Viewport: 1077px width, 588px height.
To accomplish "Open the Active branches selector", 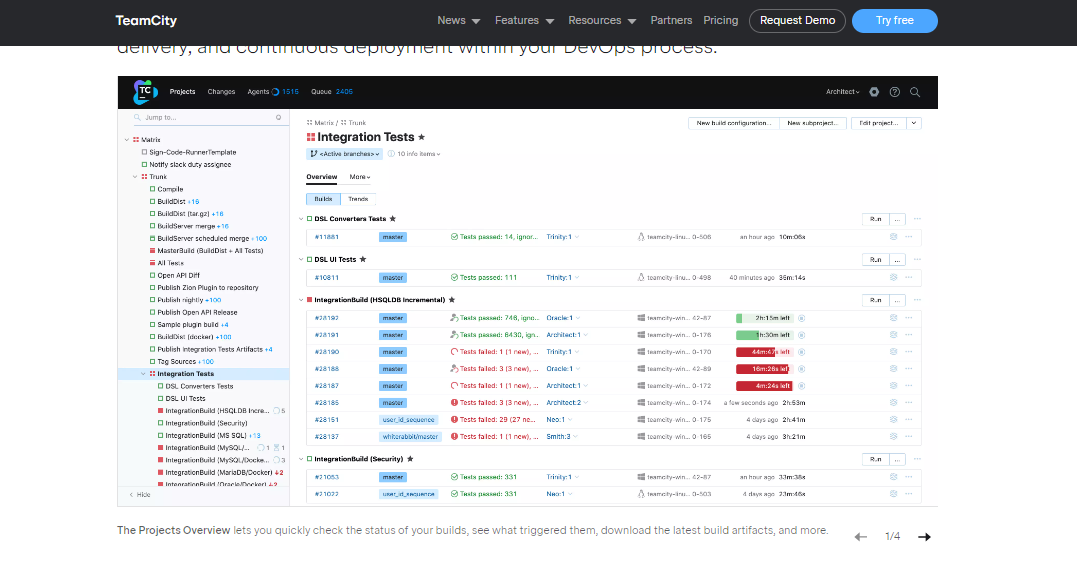I will point(344,154).
